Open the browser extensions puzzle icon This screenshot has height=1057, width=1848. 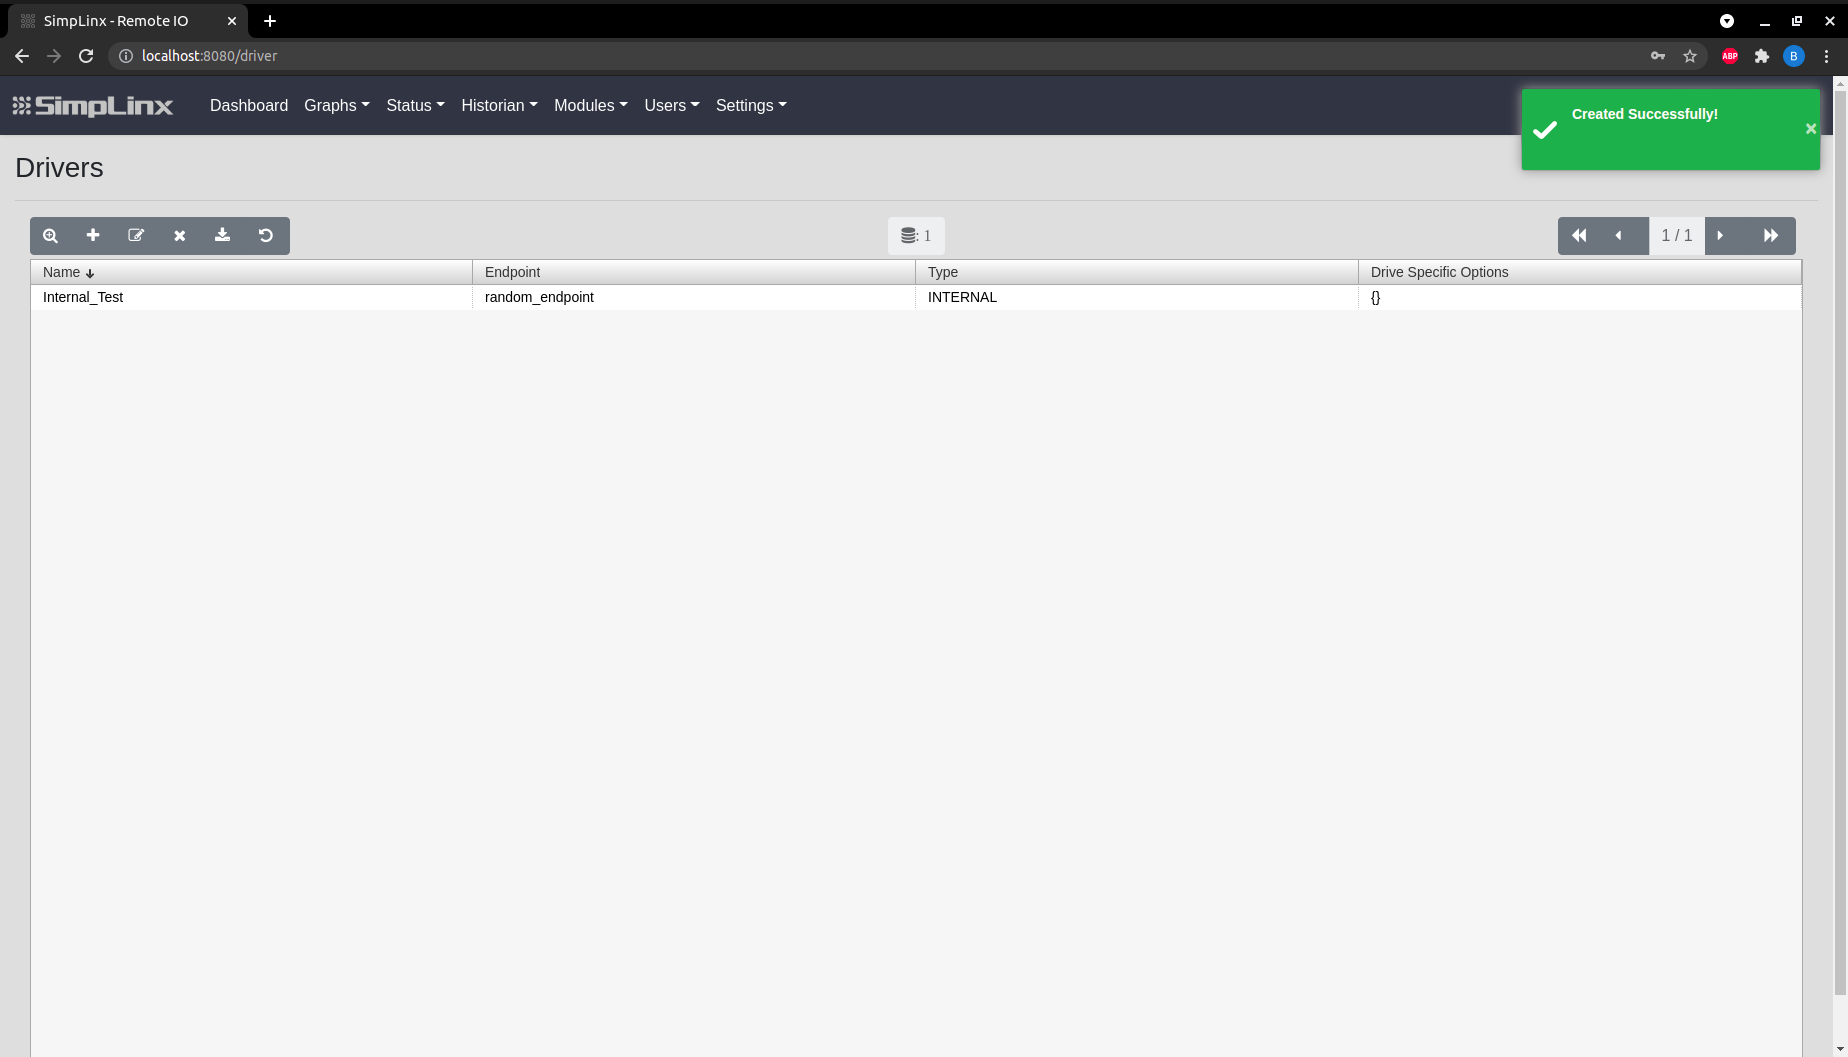click(x=1762, y=56)
